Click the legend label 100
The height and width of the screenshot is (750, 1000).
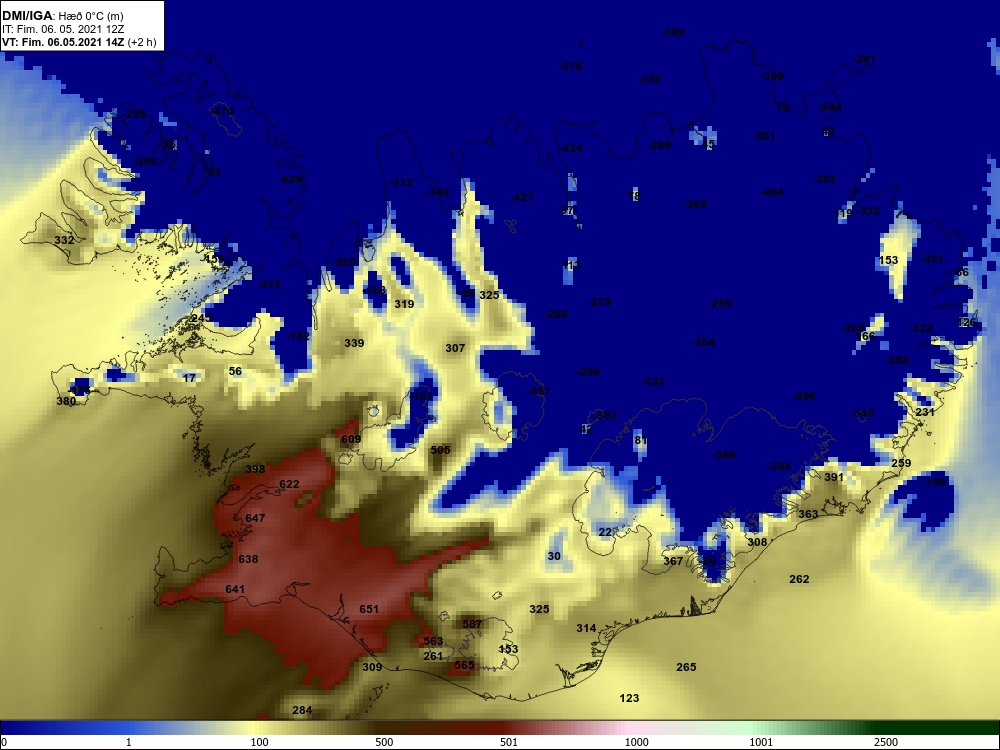(x=259, y=742)
